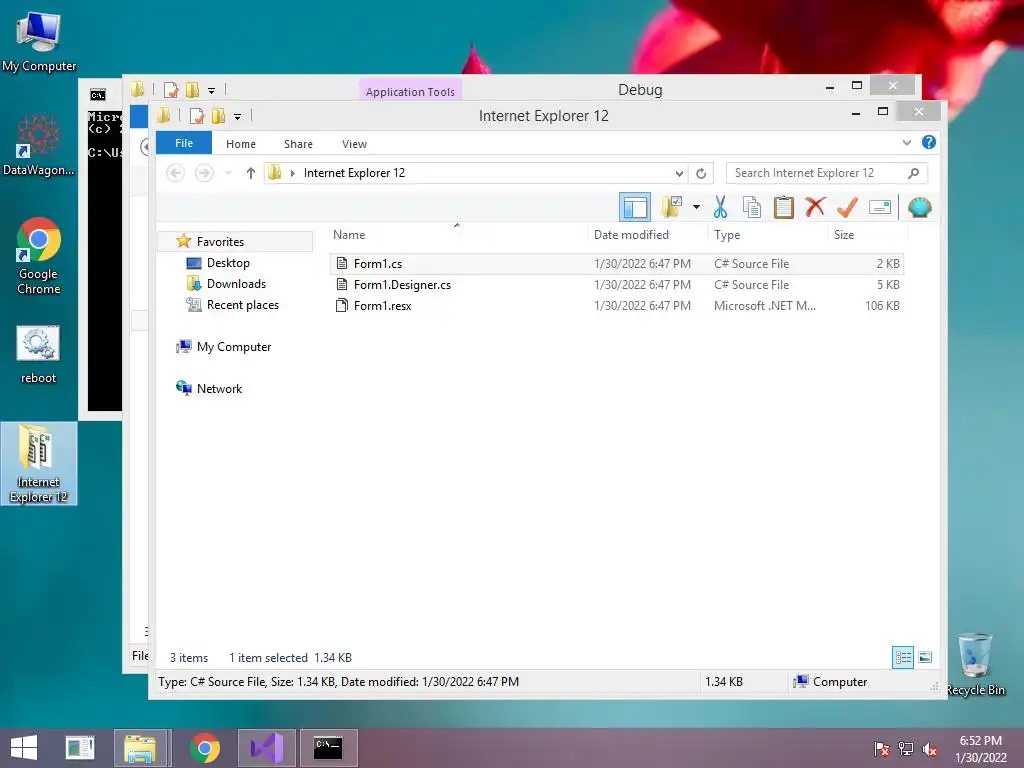Screen dimensions: 1024x768
Task: Open the Home ribbon tab
Action: click(x=240, y=144)
